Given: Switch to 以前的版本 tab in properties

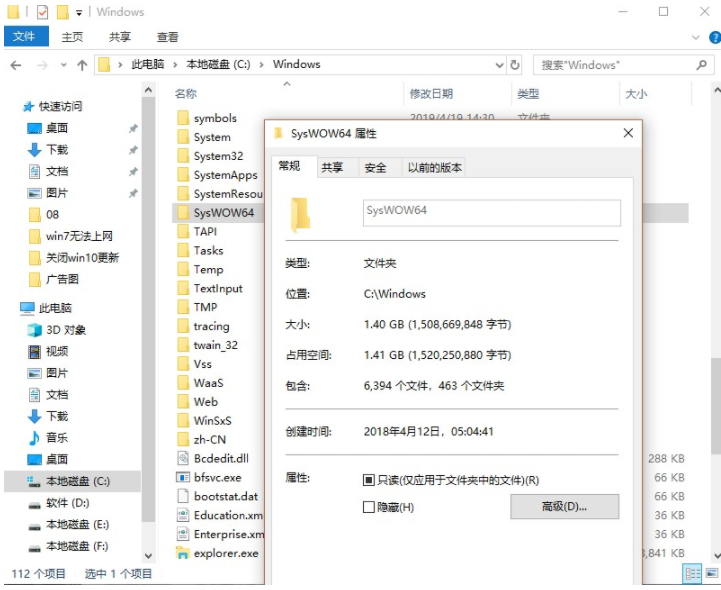Looking at the screenshot, I should (x=435, y=167).
